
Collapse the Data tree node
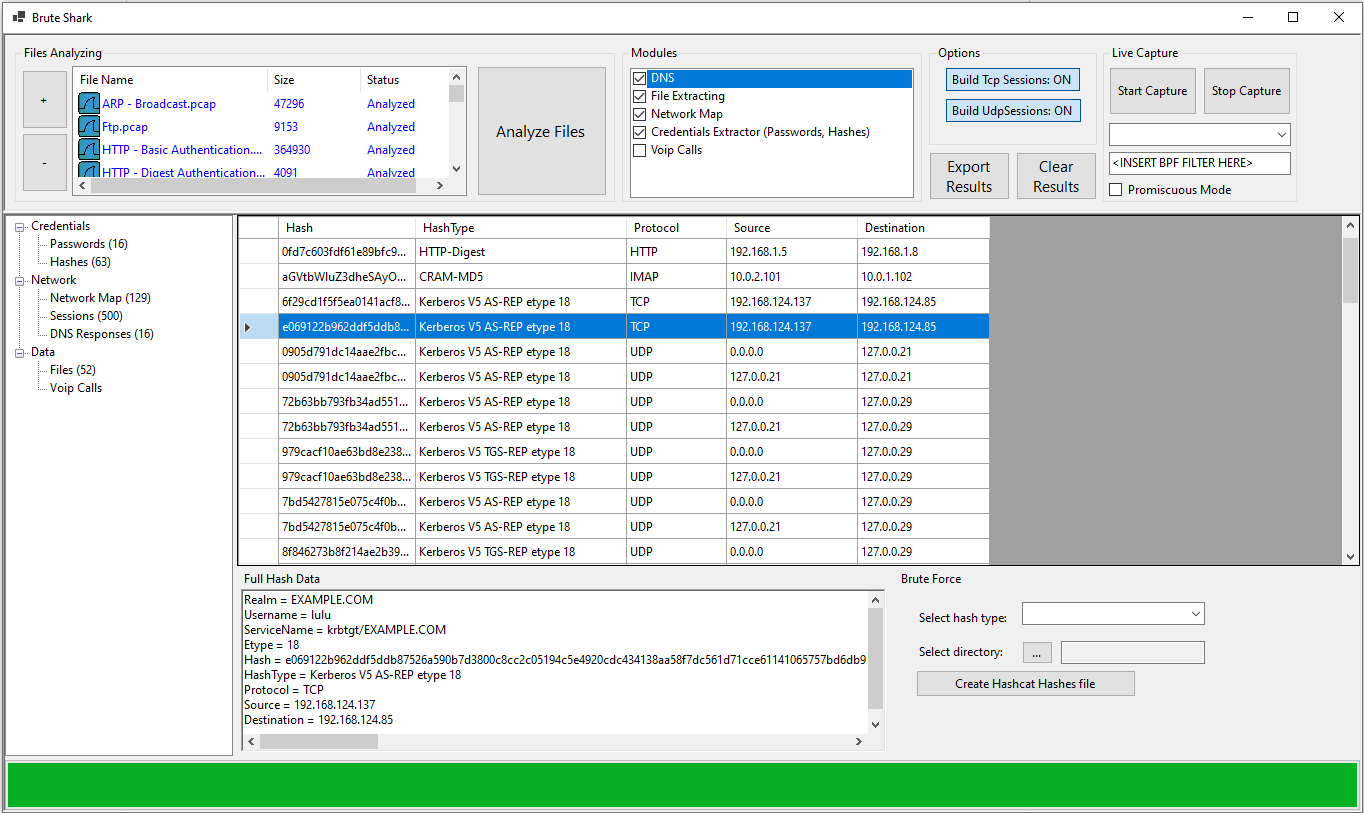pyautogui.click(x=20, y=353)
